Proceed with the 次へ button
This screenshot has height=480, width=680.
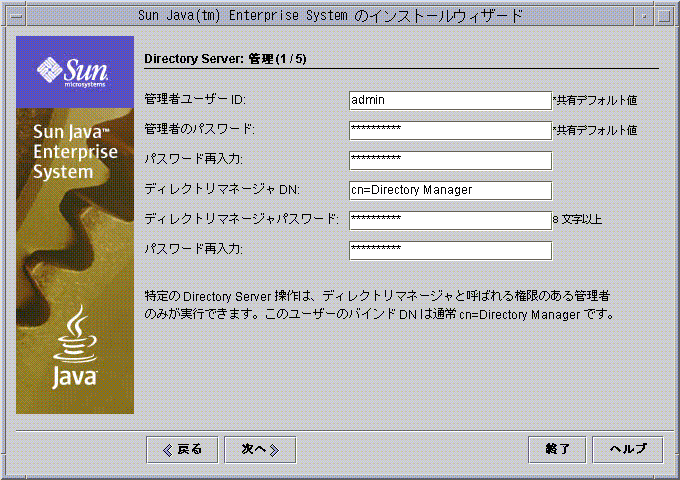pos(260,450)
